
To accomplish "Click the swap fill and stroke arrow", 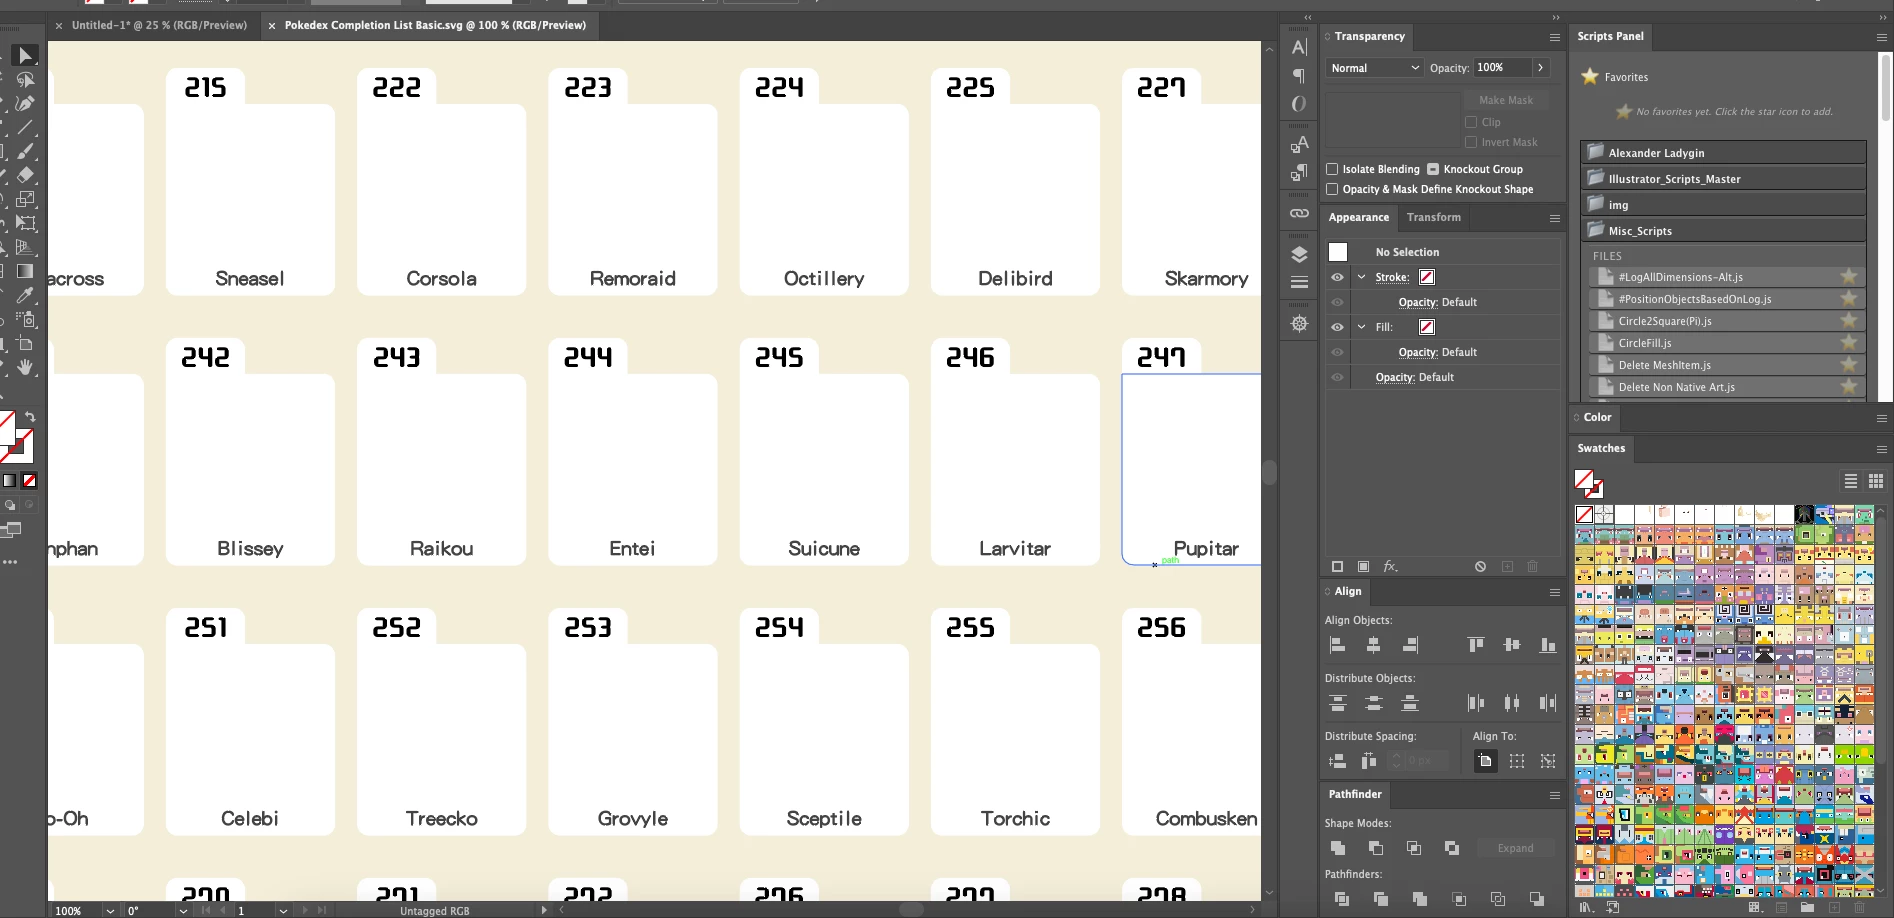I will coord(30,416).
